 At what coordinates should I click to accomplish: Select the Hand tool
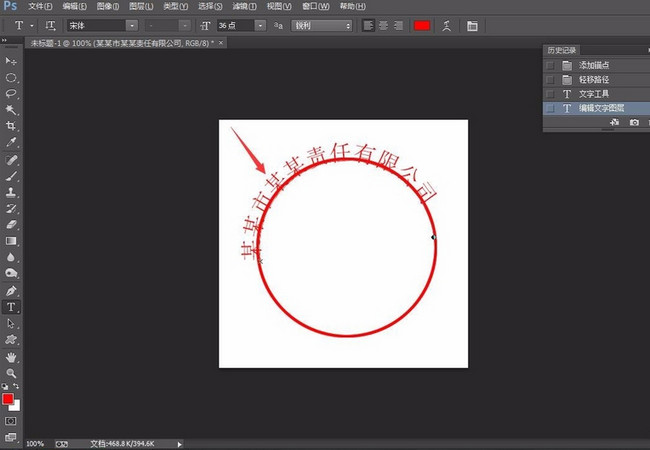pyautogui.click(x=12, y=356)
